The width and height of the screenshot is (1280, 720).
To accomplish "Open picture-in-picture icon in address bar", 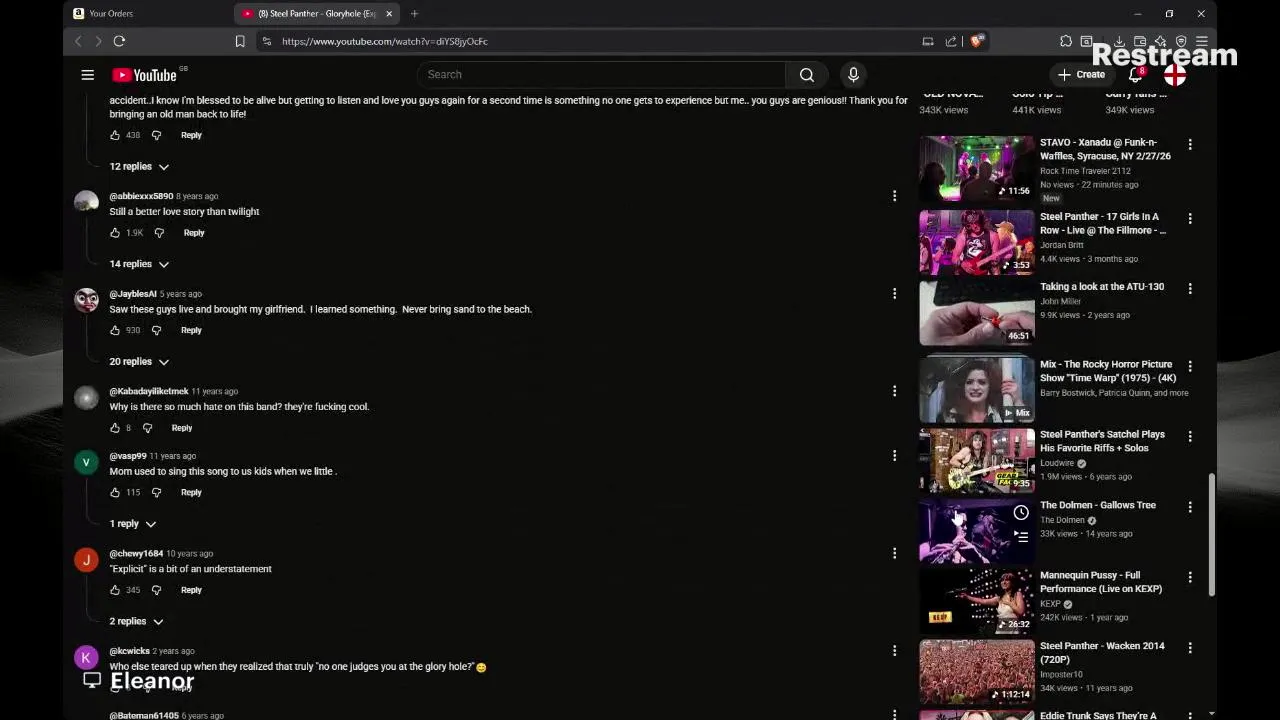I will [x=928, y=41].
